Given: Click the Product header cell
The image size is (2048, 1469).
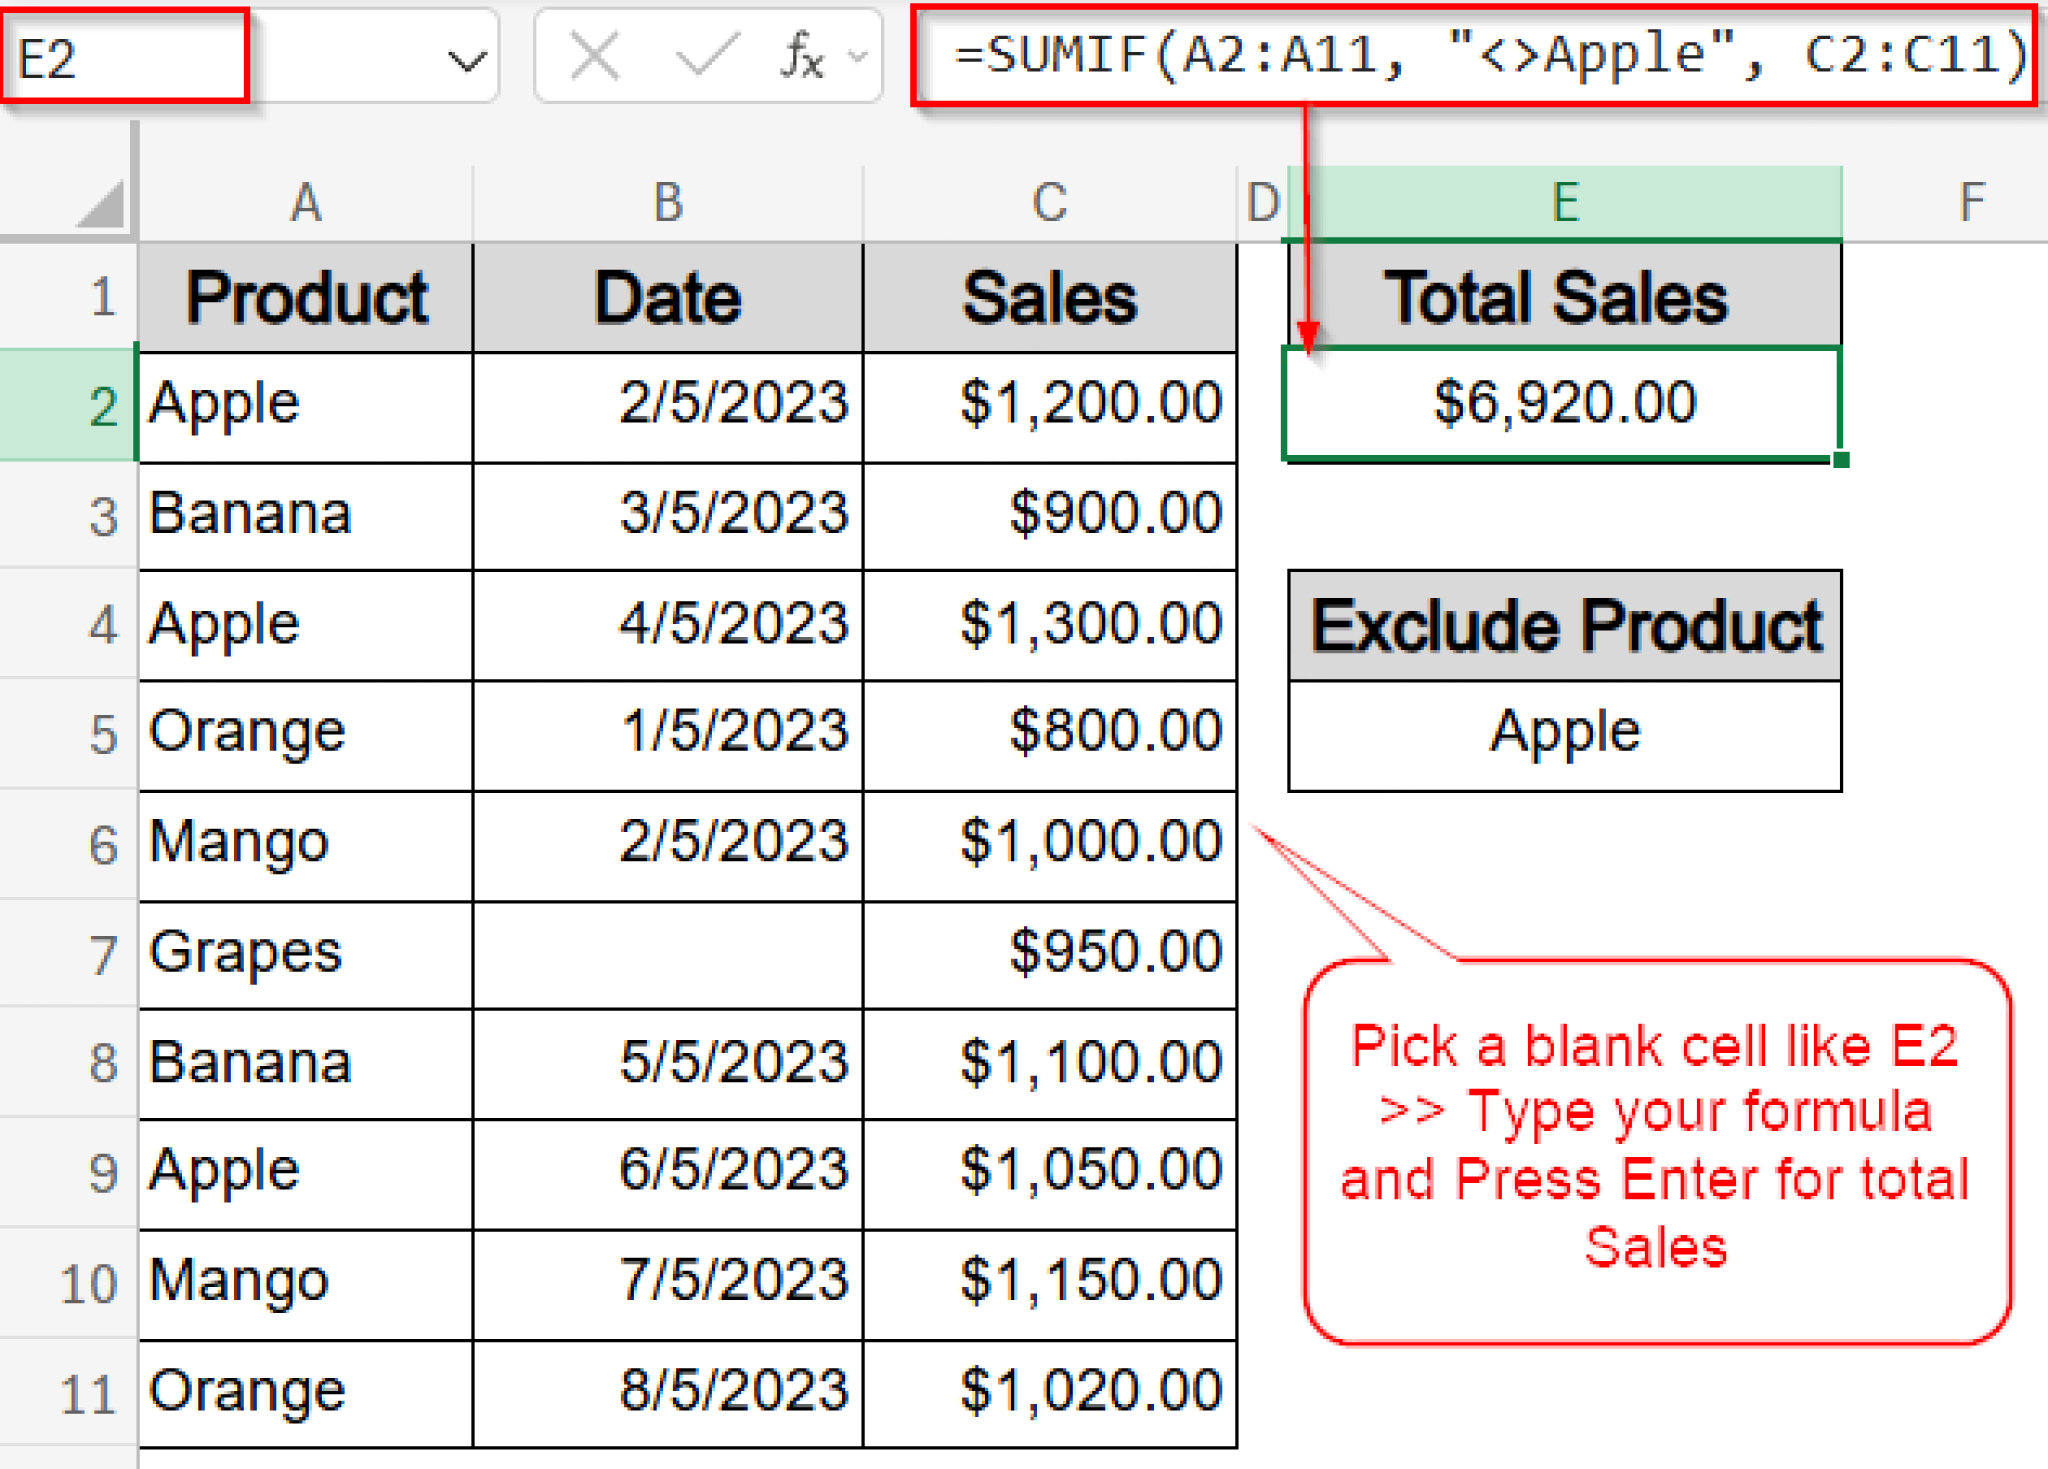Looking at the screenshot, I should click(x=305, y=296).
